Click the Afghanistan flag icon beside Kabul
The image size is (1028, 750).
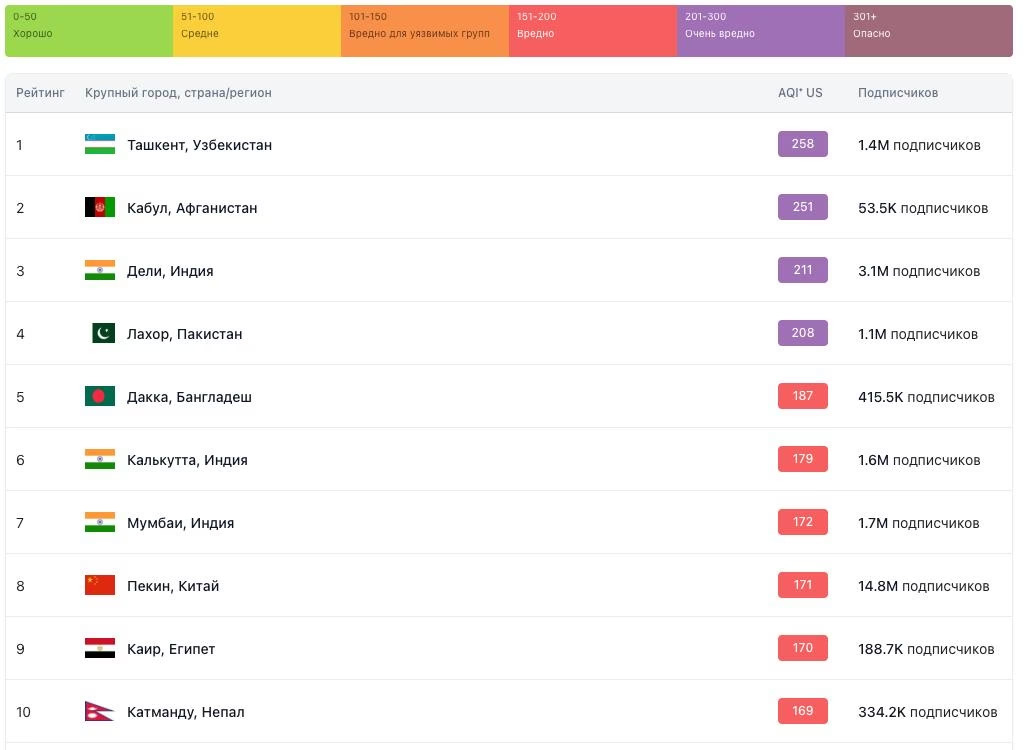pyautogui.click(x=100, y=207)
